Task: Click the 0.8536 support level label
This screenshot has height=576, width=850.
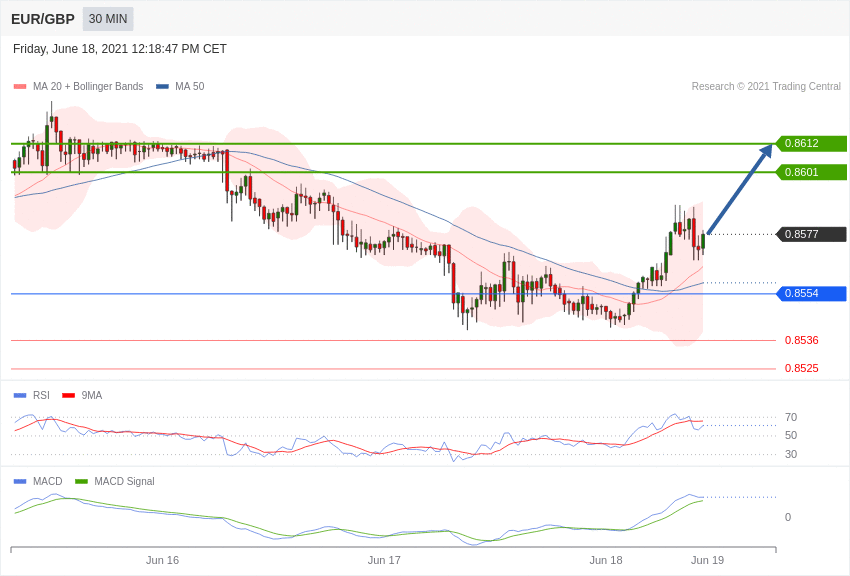Action: (x=802, y=340)
